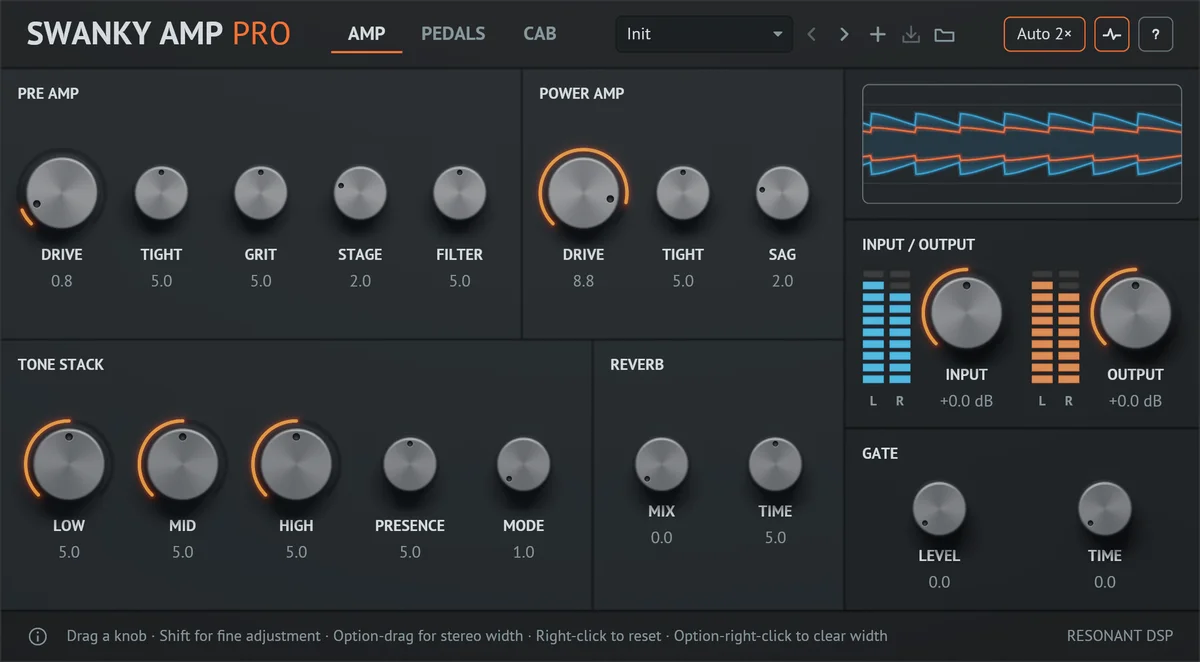Click the SAG value 2.0
The height and width of the screenshot is (662, 1200).
click(782, 281)
